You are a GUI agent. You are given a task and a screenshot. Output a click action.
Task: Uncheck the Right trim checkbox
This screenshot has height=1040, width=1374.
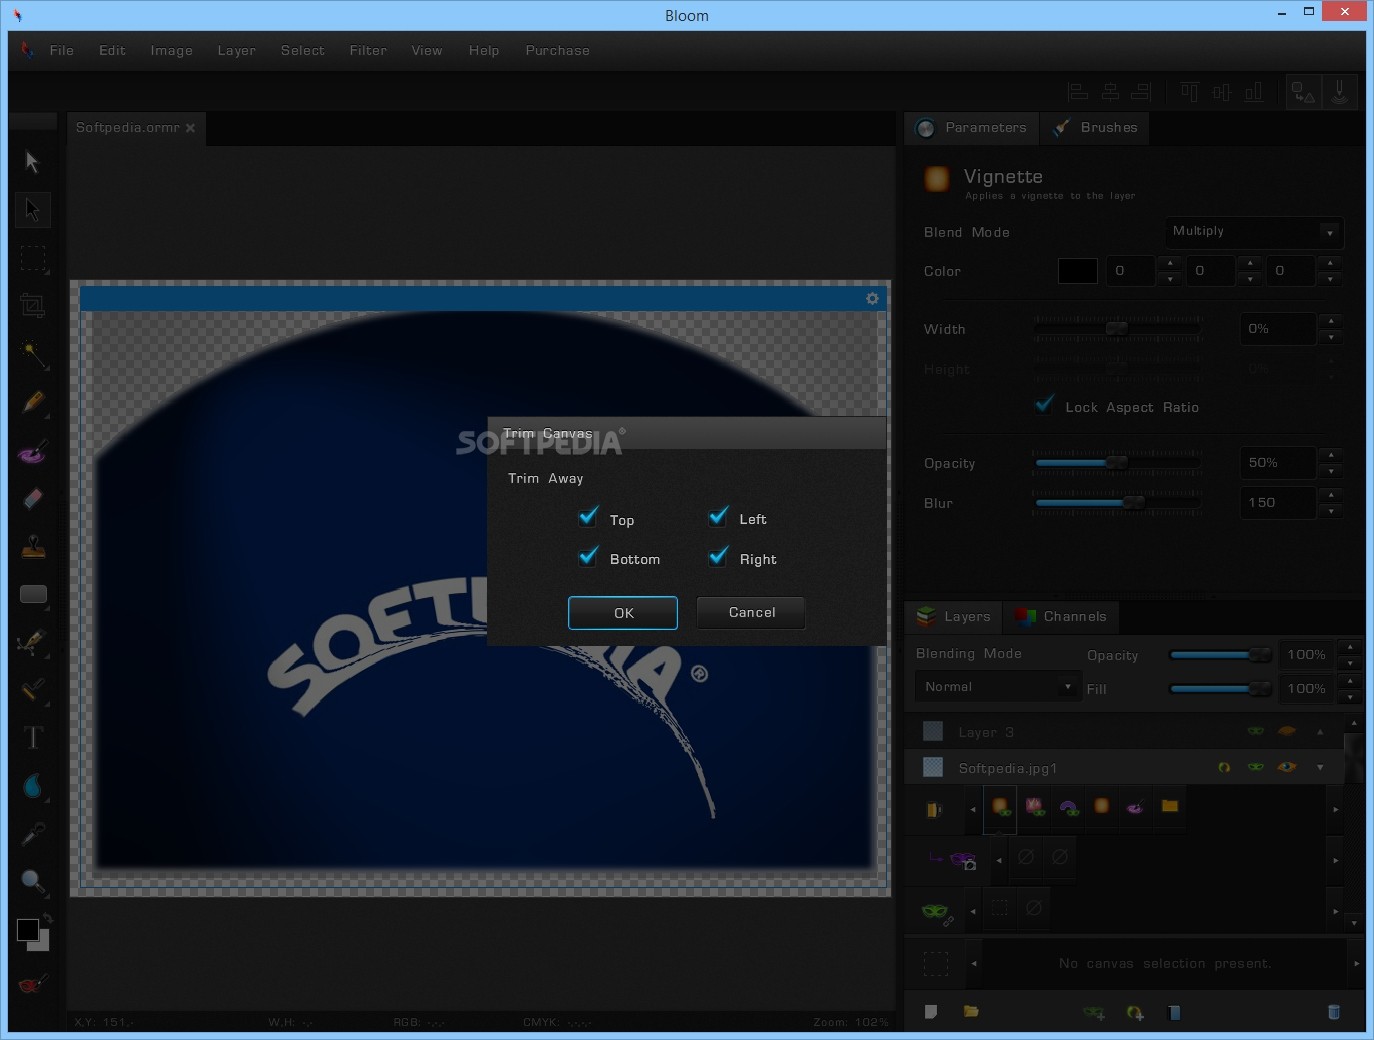719,557
